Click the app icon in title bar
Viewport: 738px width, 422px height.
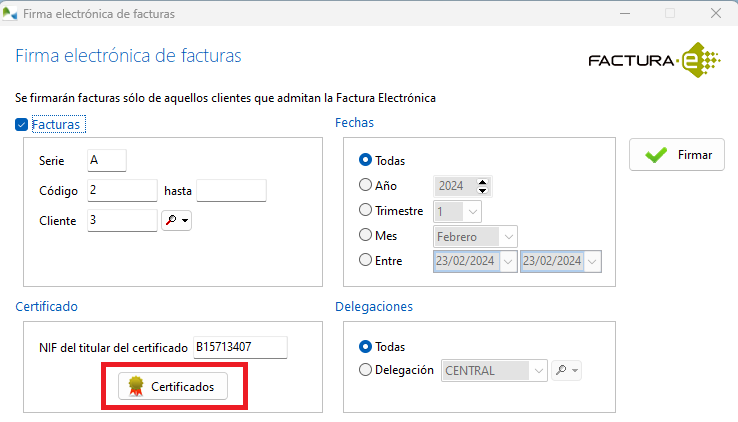point(11,13)
